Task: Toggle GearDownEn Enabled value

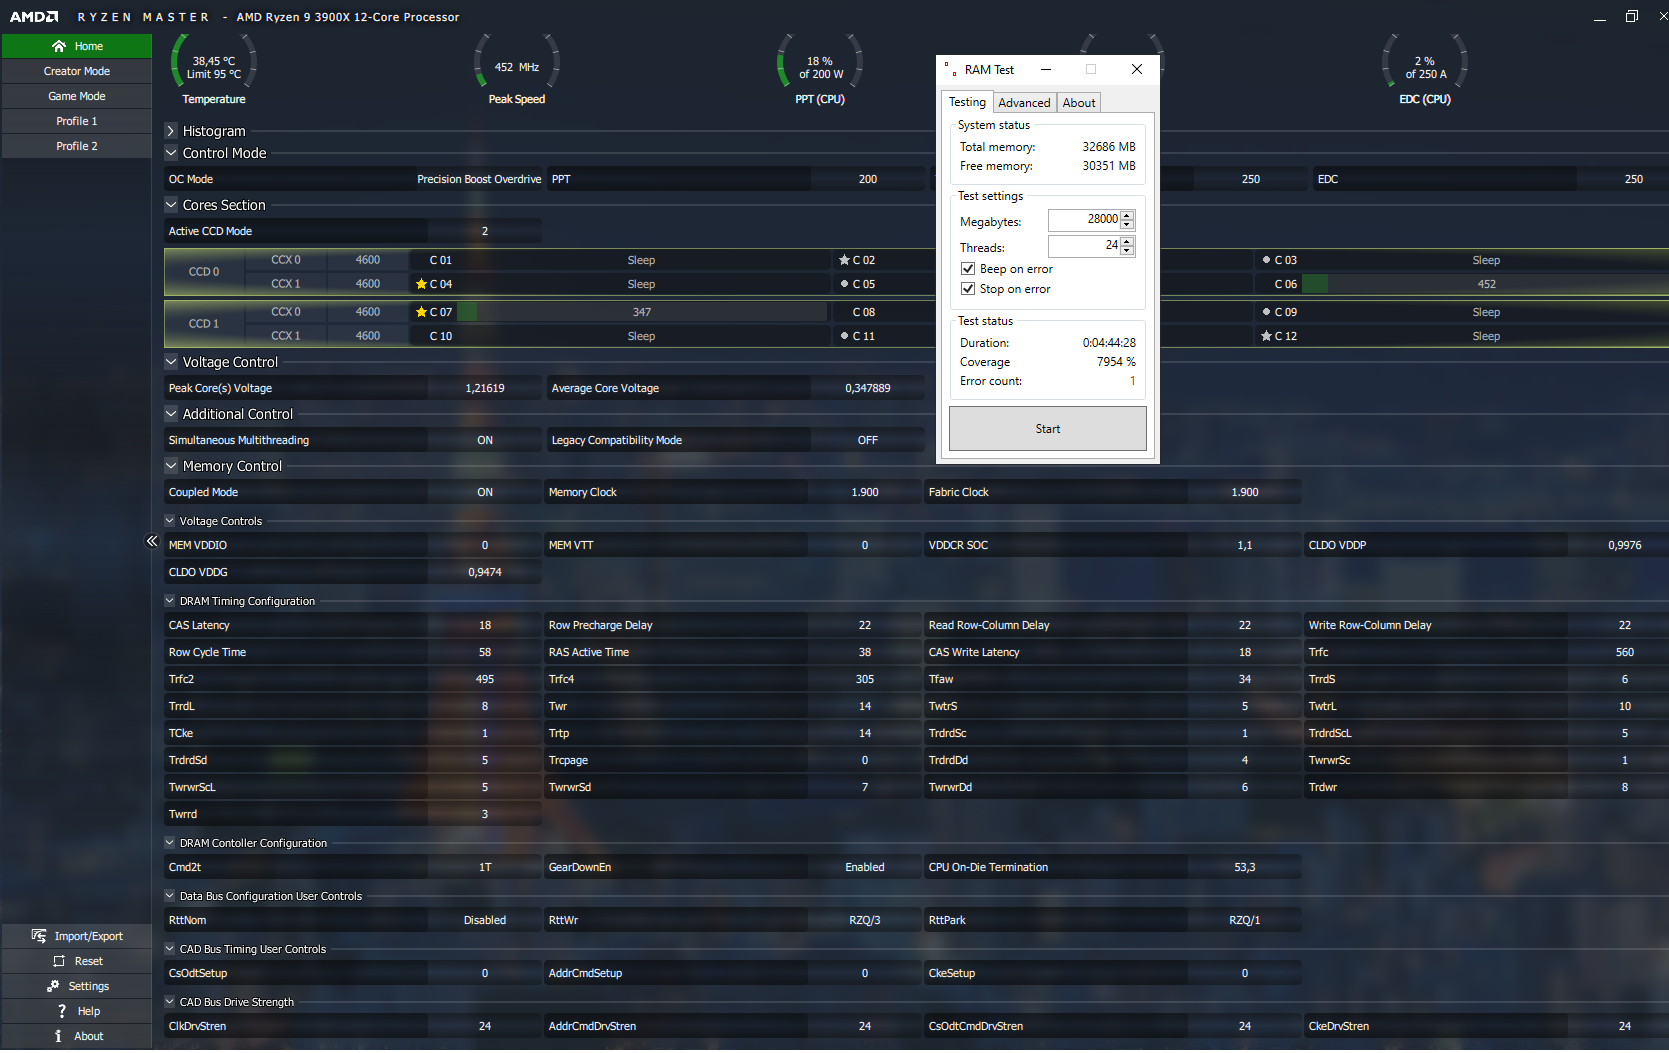Action: [x=865, y=867]
